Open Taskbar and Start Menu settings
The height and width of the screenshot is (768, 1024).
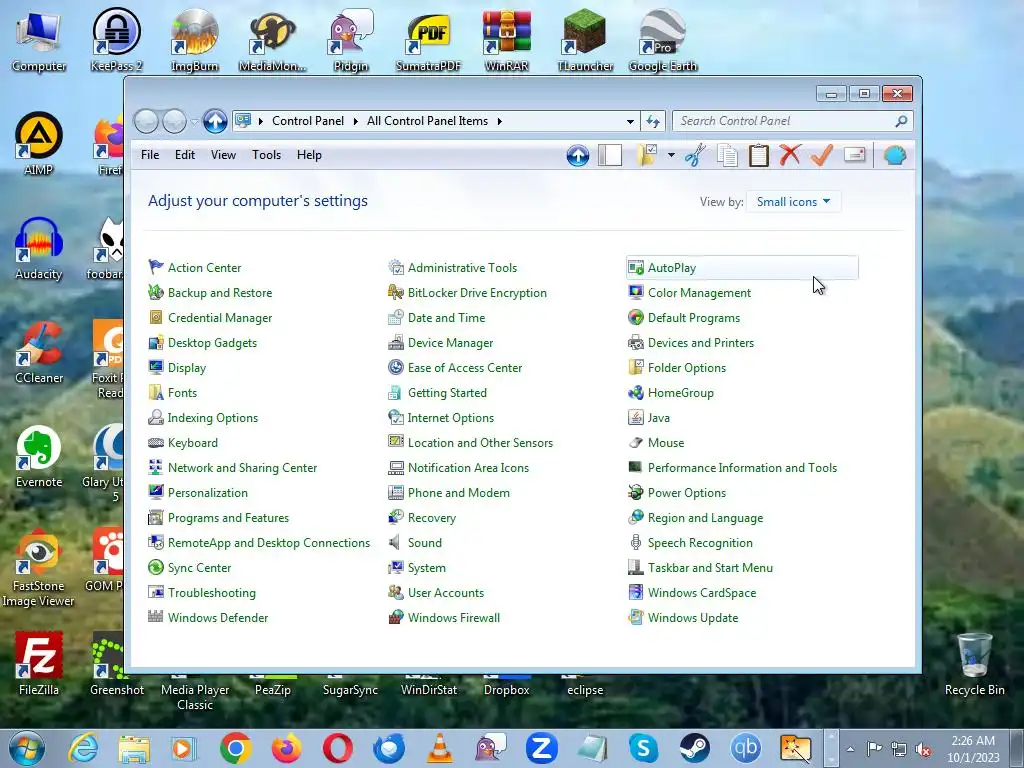(x=710, y=568)
